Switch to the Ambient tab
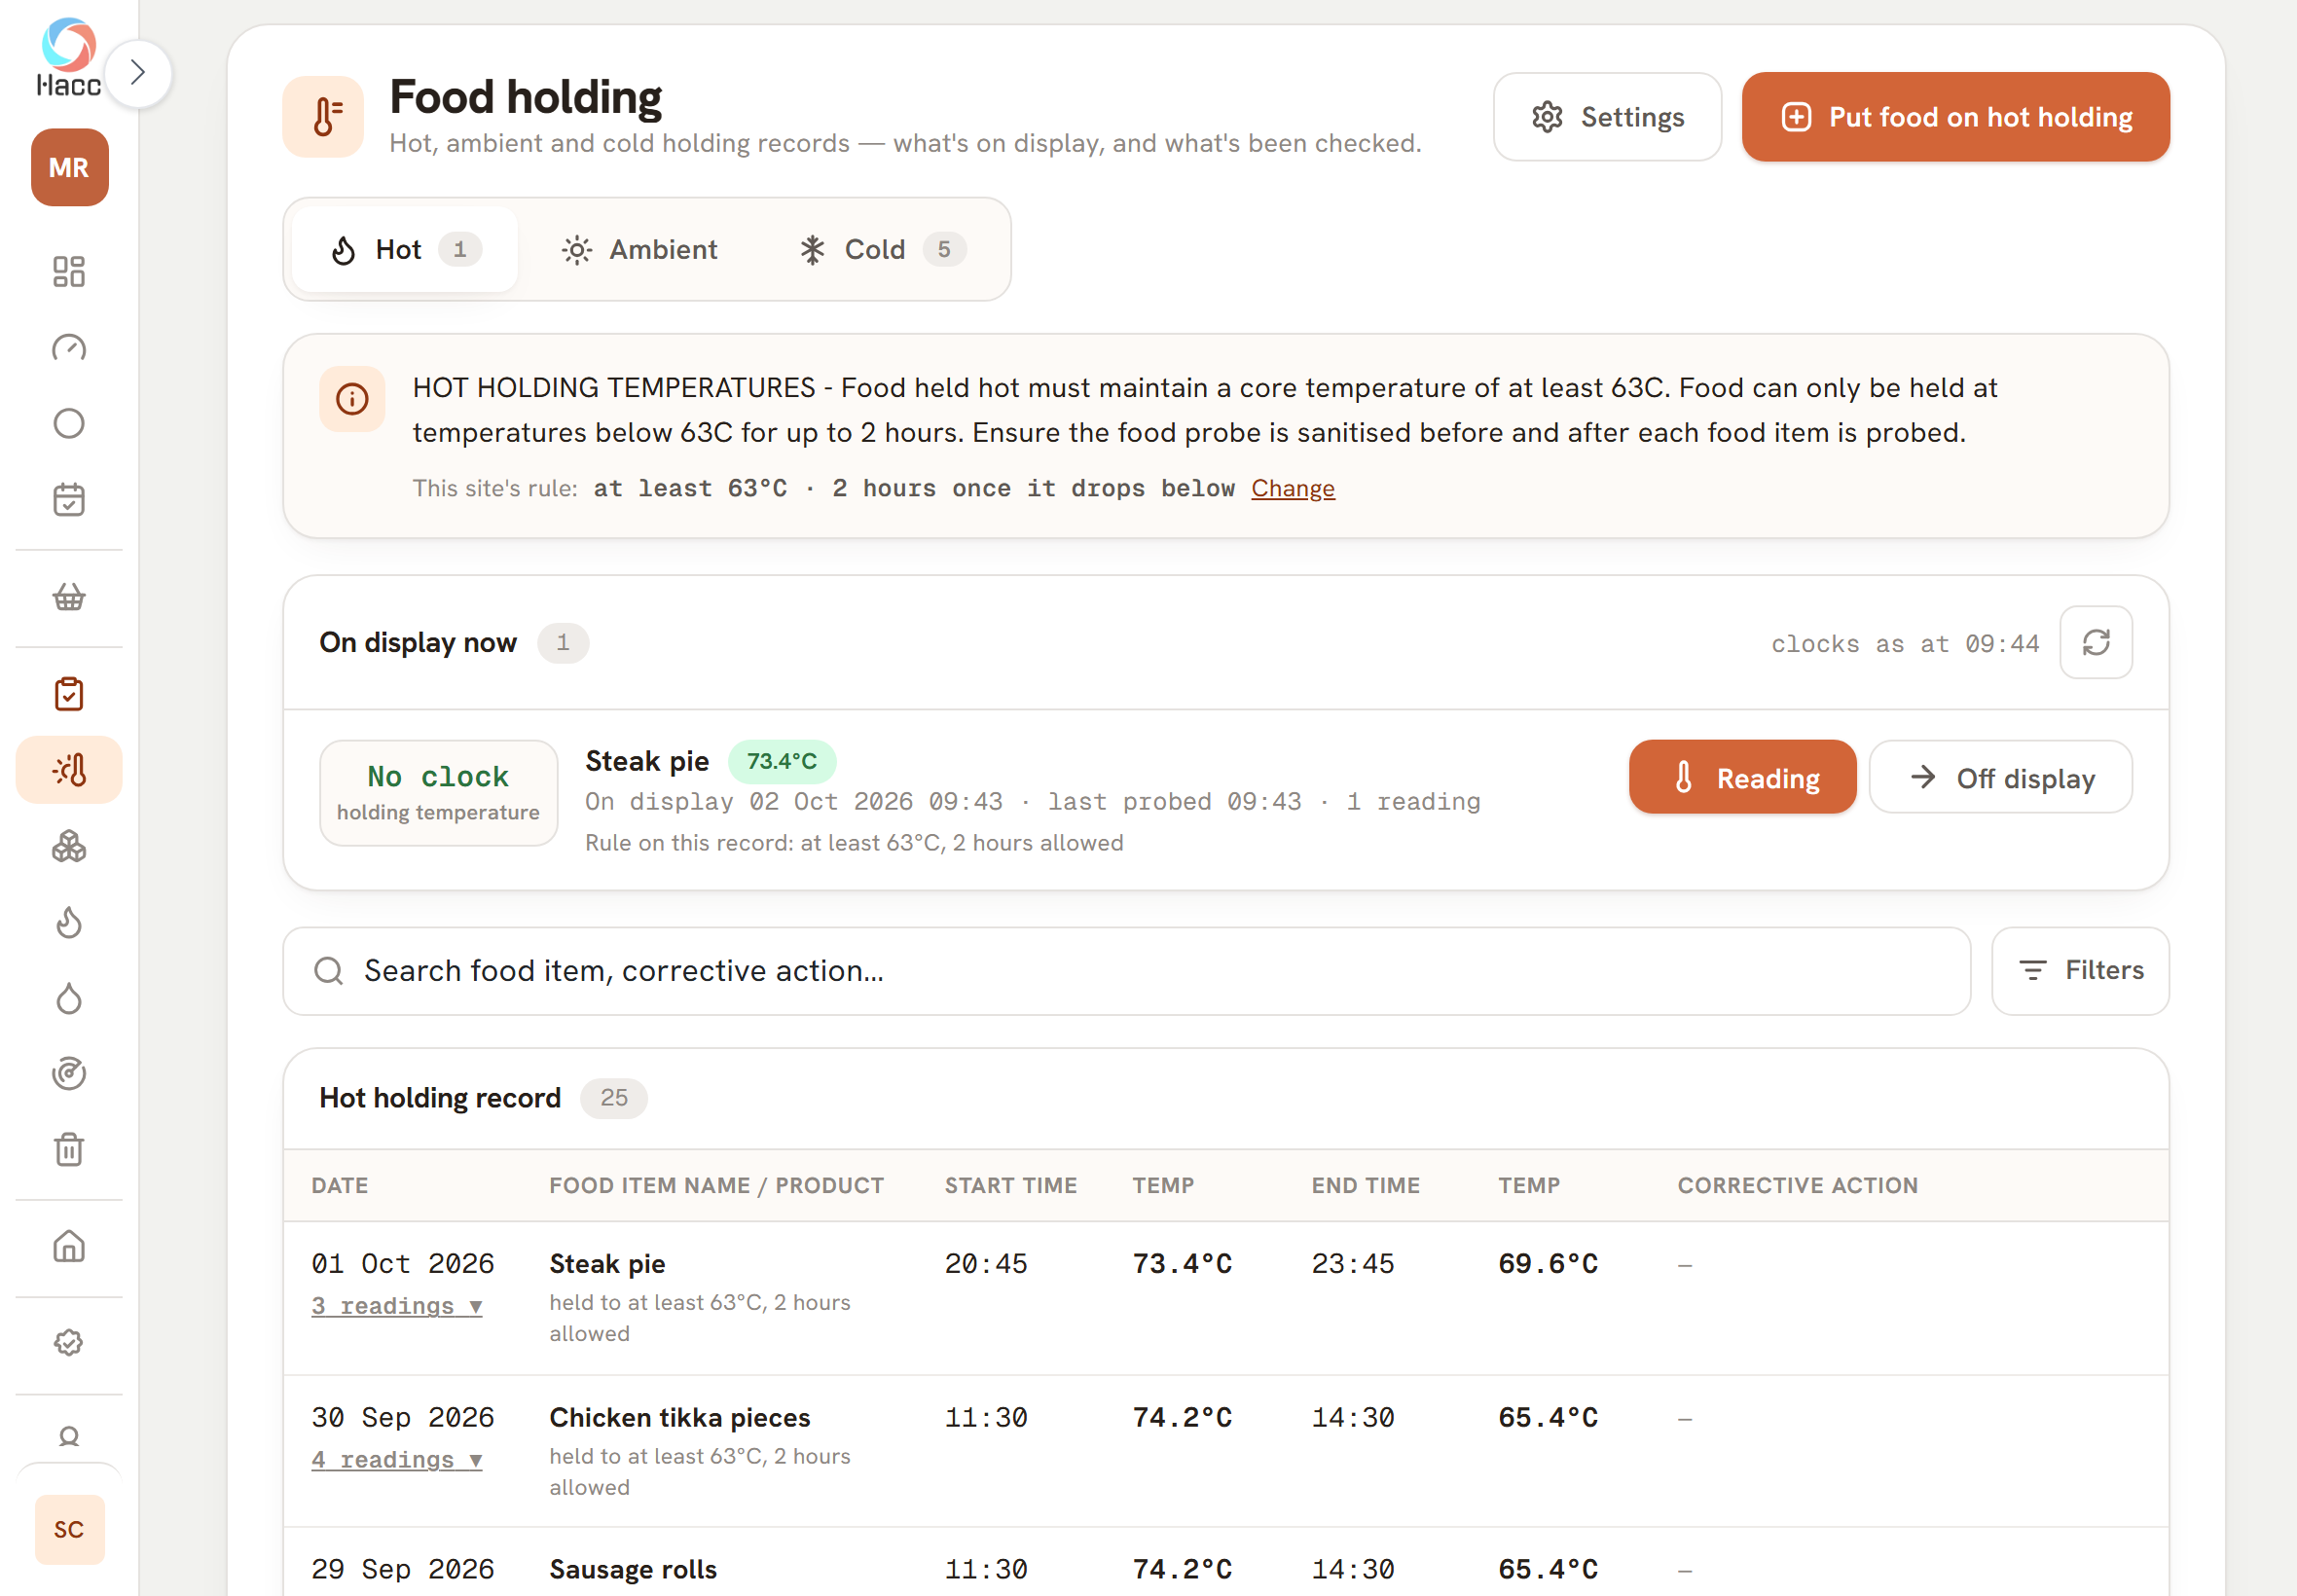The height and width of the screenshot is (1596, 2297). (640, 249)
